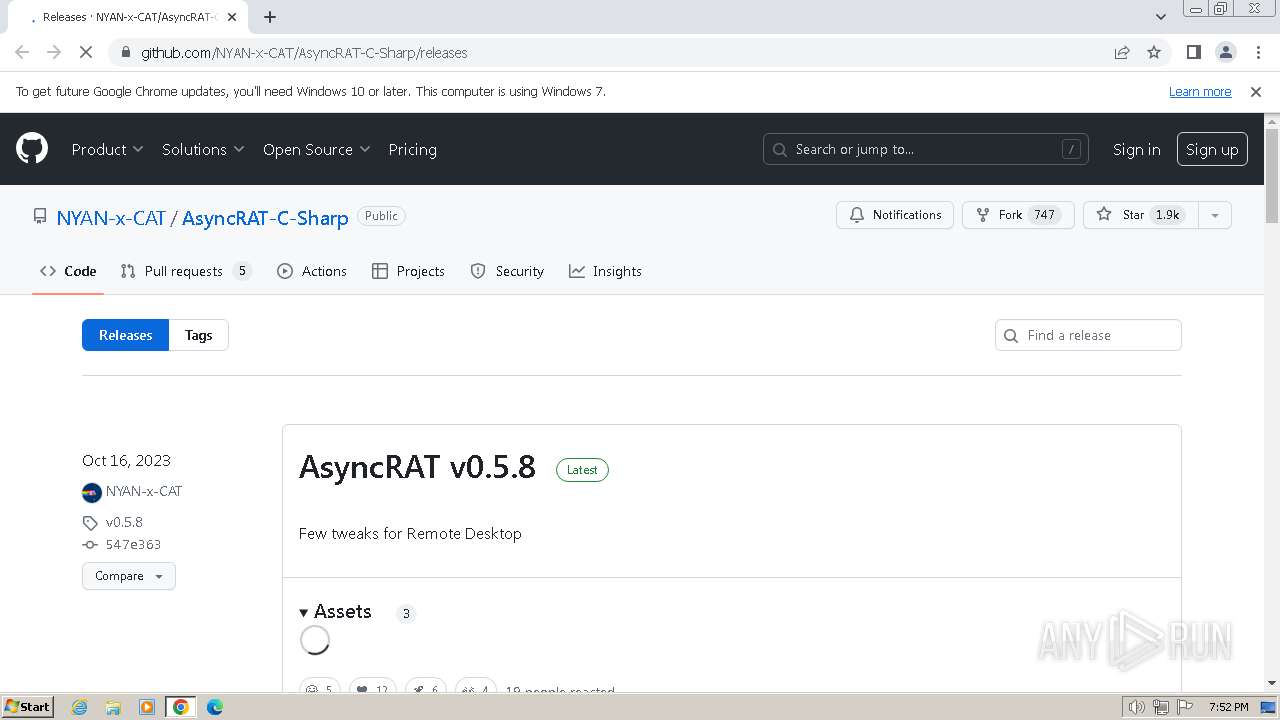Expand the Product menu
The image size is (1280, 720).
[107, 149]
